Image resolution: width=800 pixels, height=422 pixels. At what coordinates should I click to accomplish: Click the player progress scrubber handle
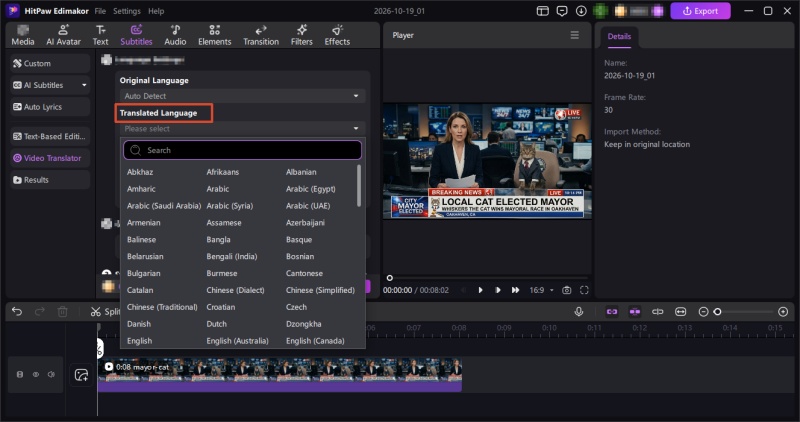pyautogui.click(x=390, y=278)
